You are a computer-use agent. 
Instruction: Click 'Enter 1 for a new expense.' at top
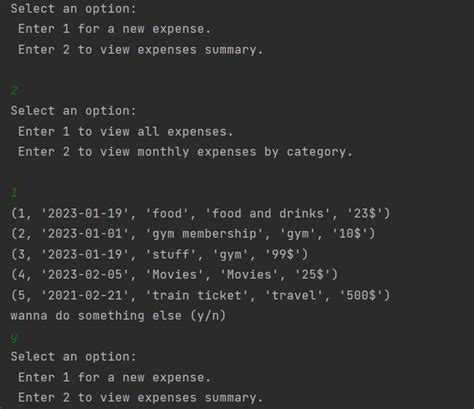point(114,29)
